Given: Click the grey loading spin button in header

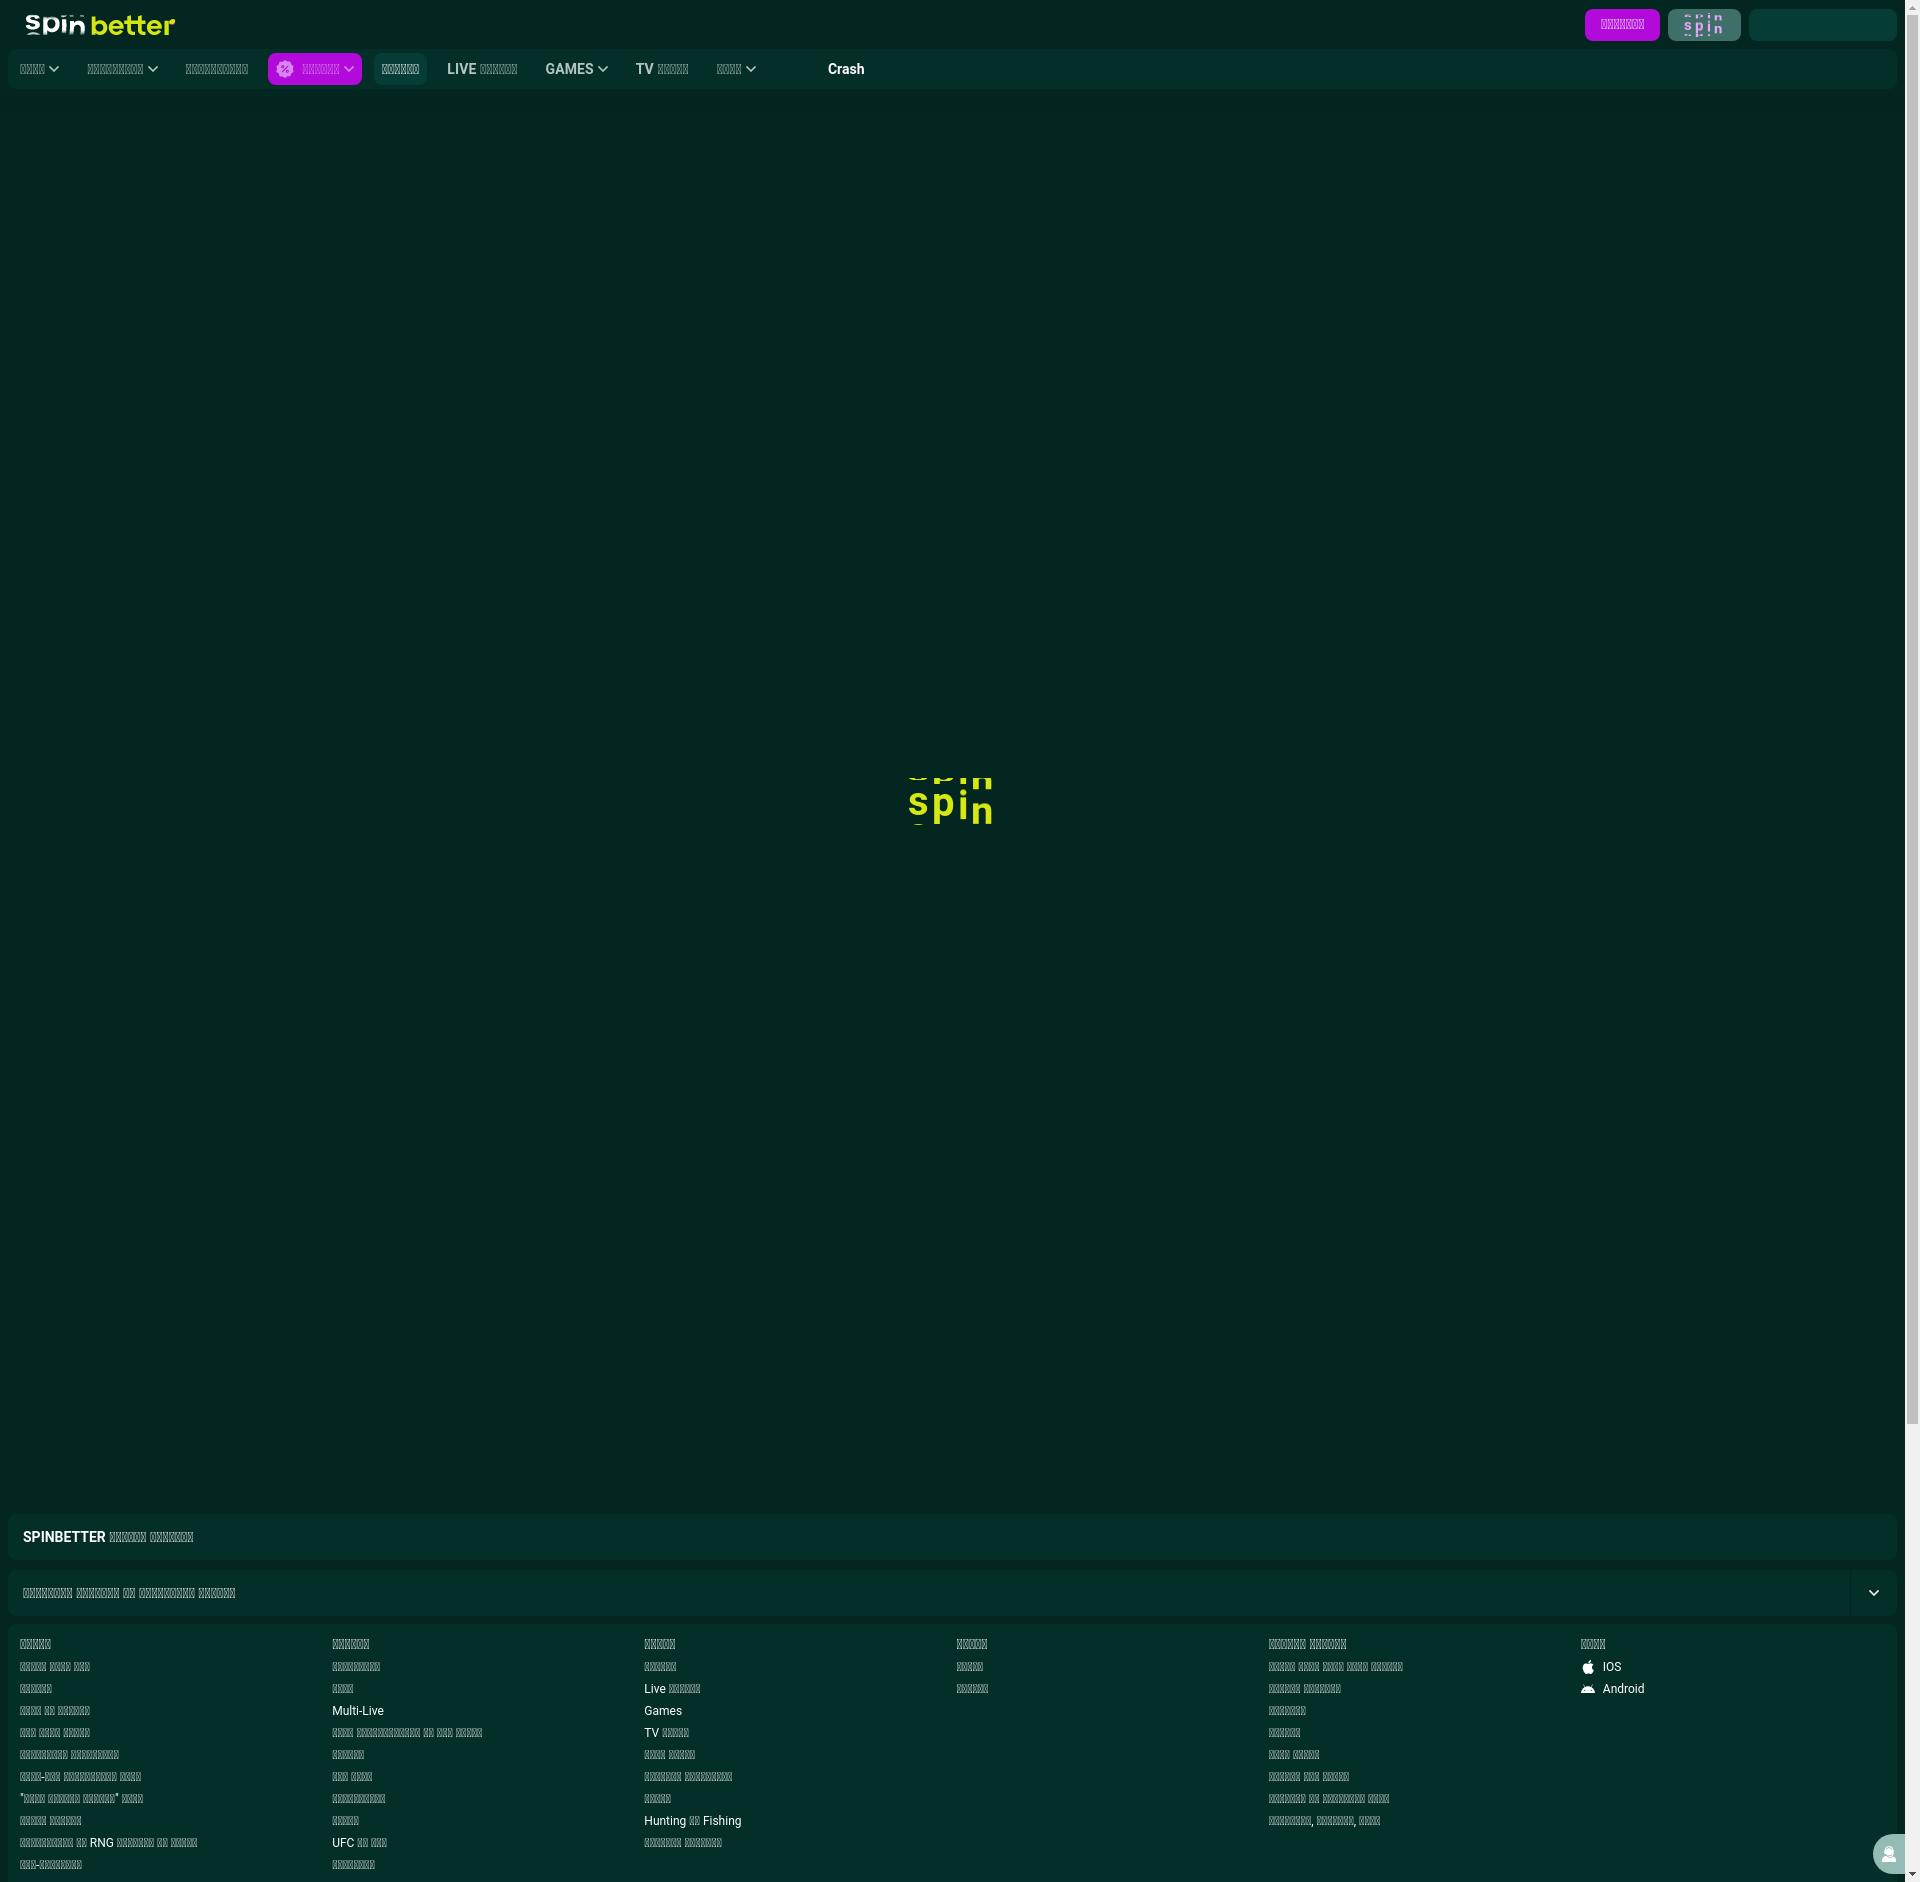Looking at the screenshot, I should point(1703,25).
